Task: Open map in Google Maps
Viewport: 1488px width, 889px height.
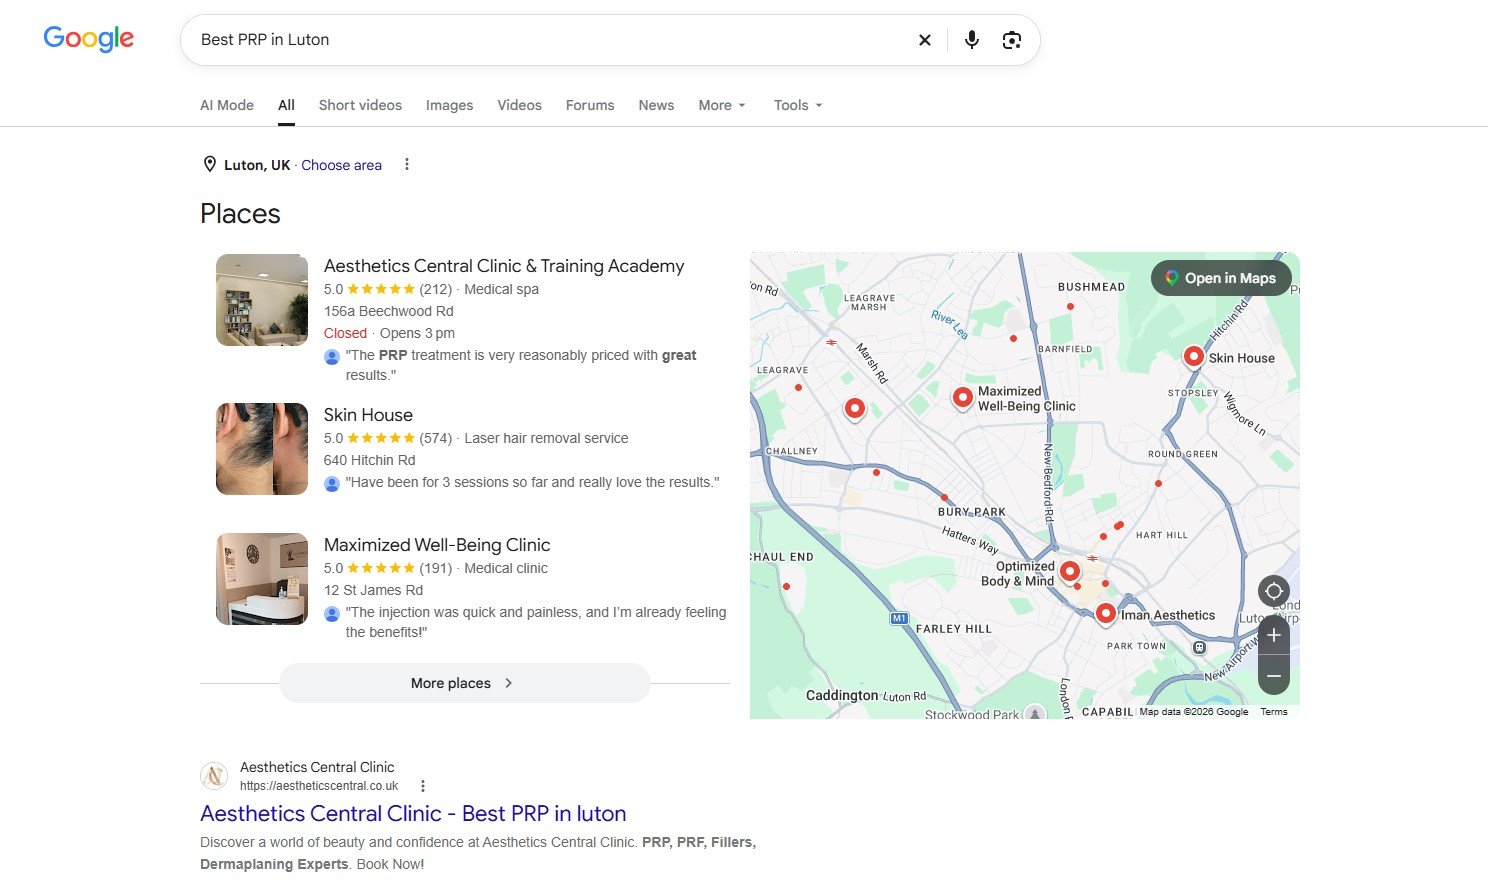Action: pos(1221,278)
